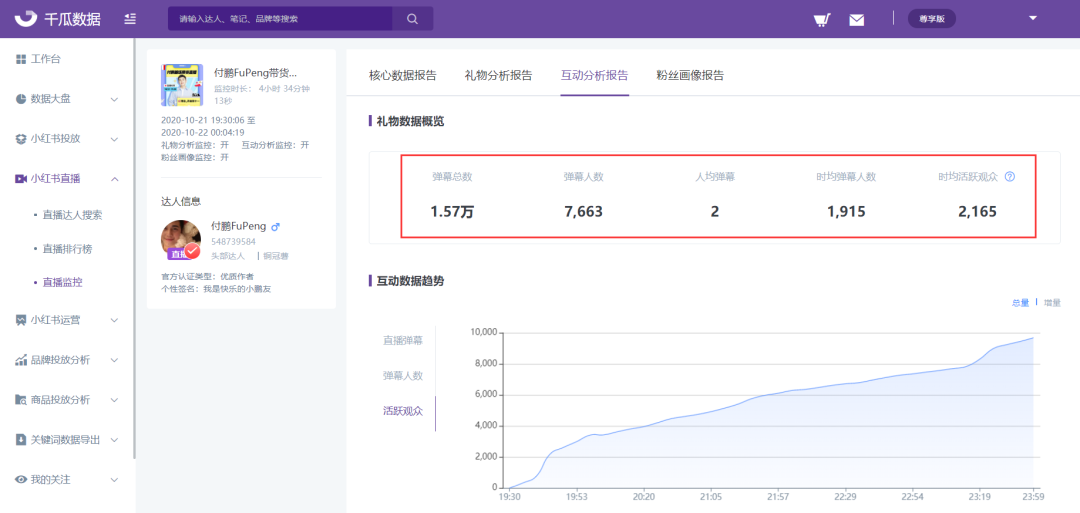Click the 弹幕总数 value 1.57万

(x=453, y=212)
